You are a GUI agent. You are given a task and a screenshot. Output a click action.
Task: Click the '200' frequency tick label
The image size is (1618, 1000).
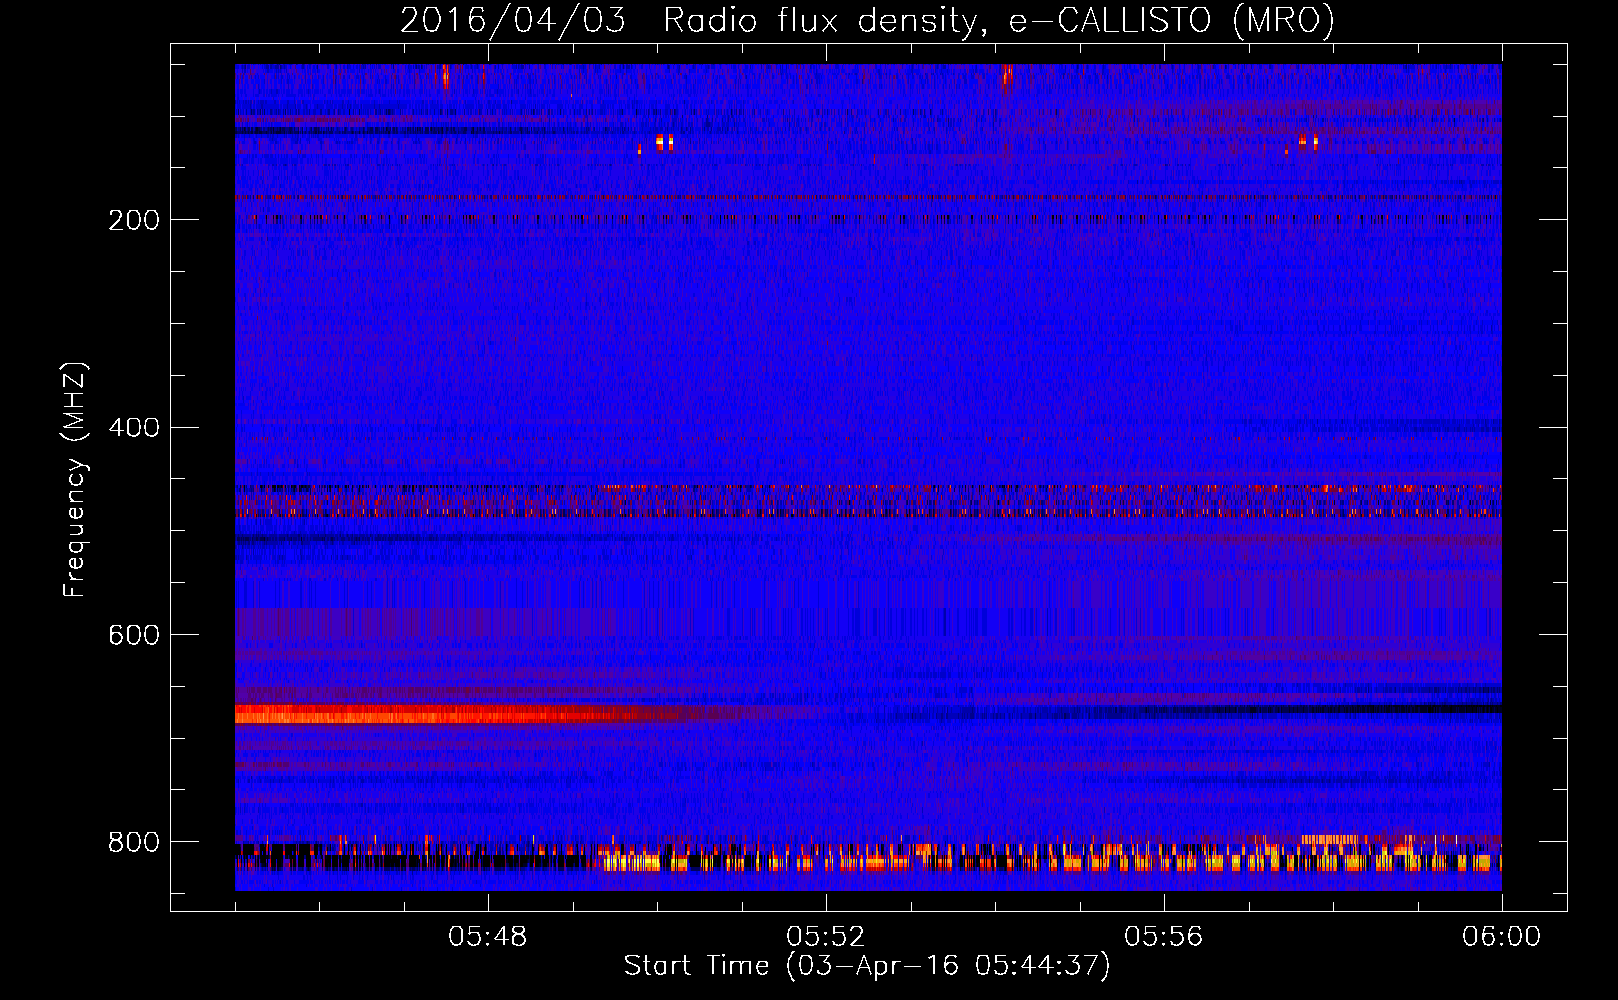(x=134, y=220)
